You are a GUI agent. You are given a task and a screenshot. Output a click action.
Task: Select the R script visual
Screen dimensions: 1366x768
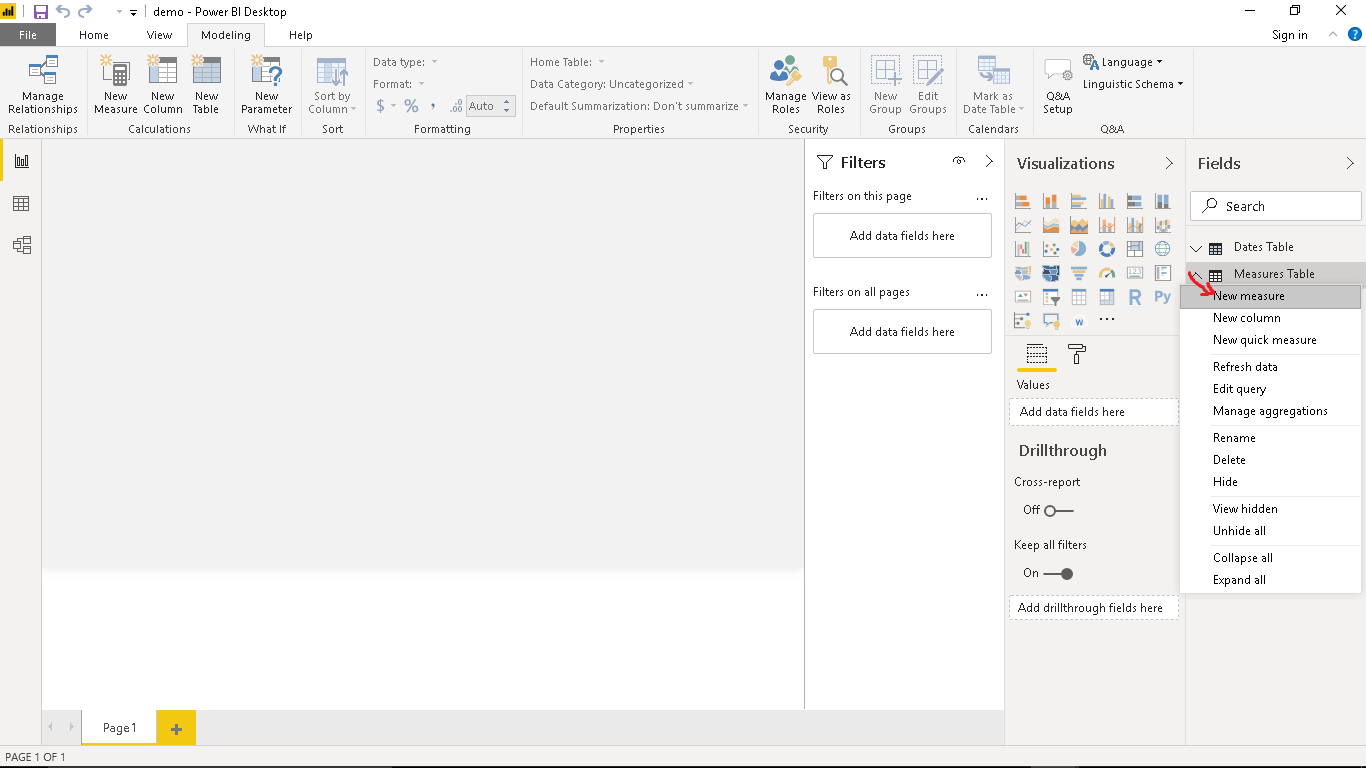pyautogui.click(x=1135, y=297)
